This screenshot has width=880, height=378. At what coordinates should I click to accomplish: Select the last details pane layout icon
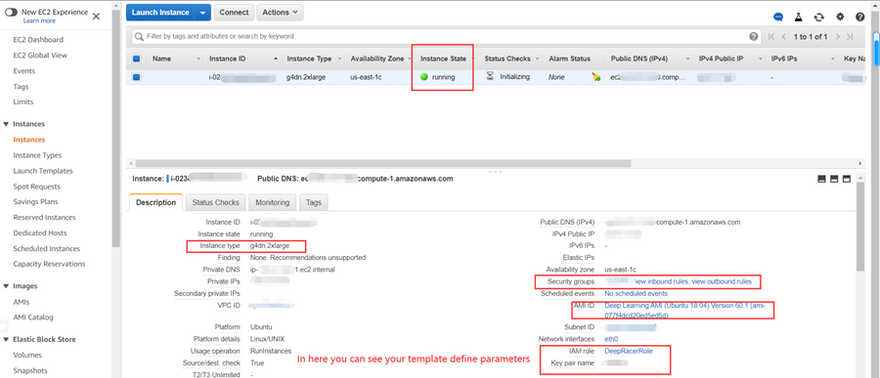(846, 179)
